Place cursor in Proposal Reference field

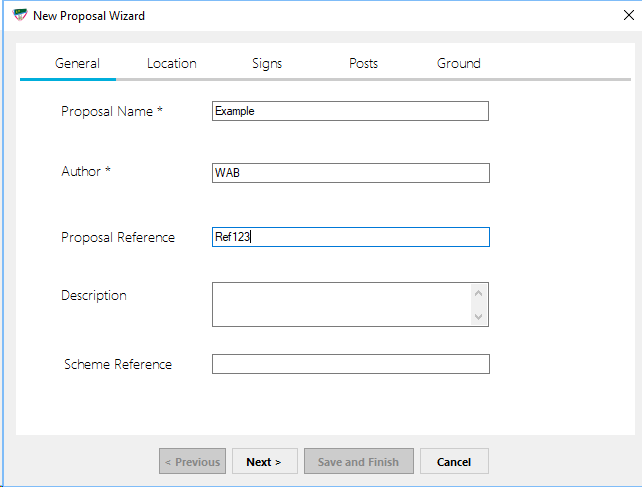tap(350, 237)
